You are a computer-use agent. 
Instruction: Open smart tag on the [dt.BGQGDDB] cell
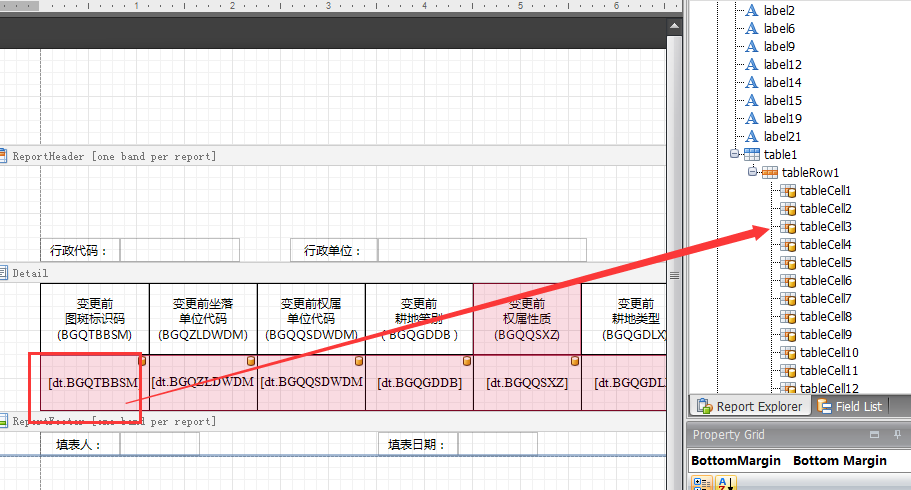pos(467,361)
